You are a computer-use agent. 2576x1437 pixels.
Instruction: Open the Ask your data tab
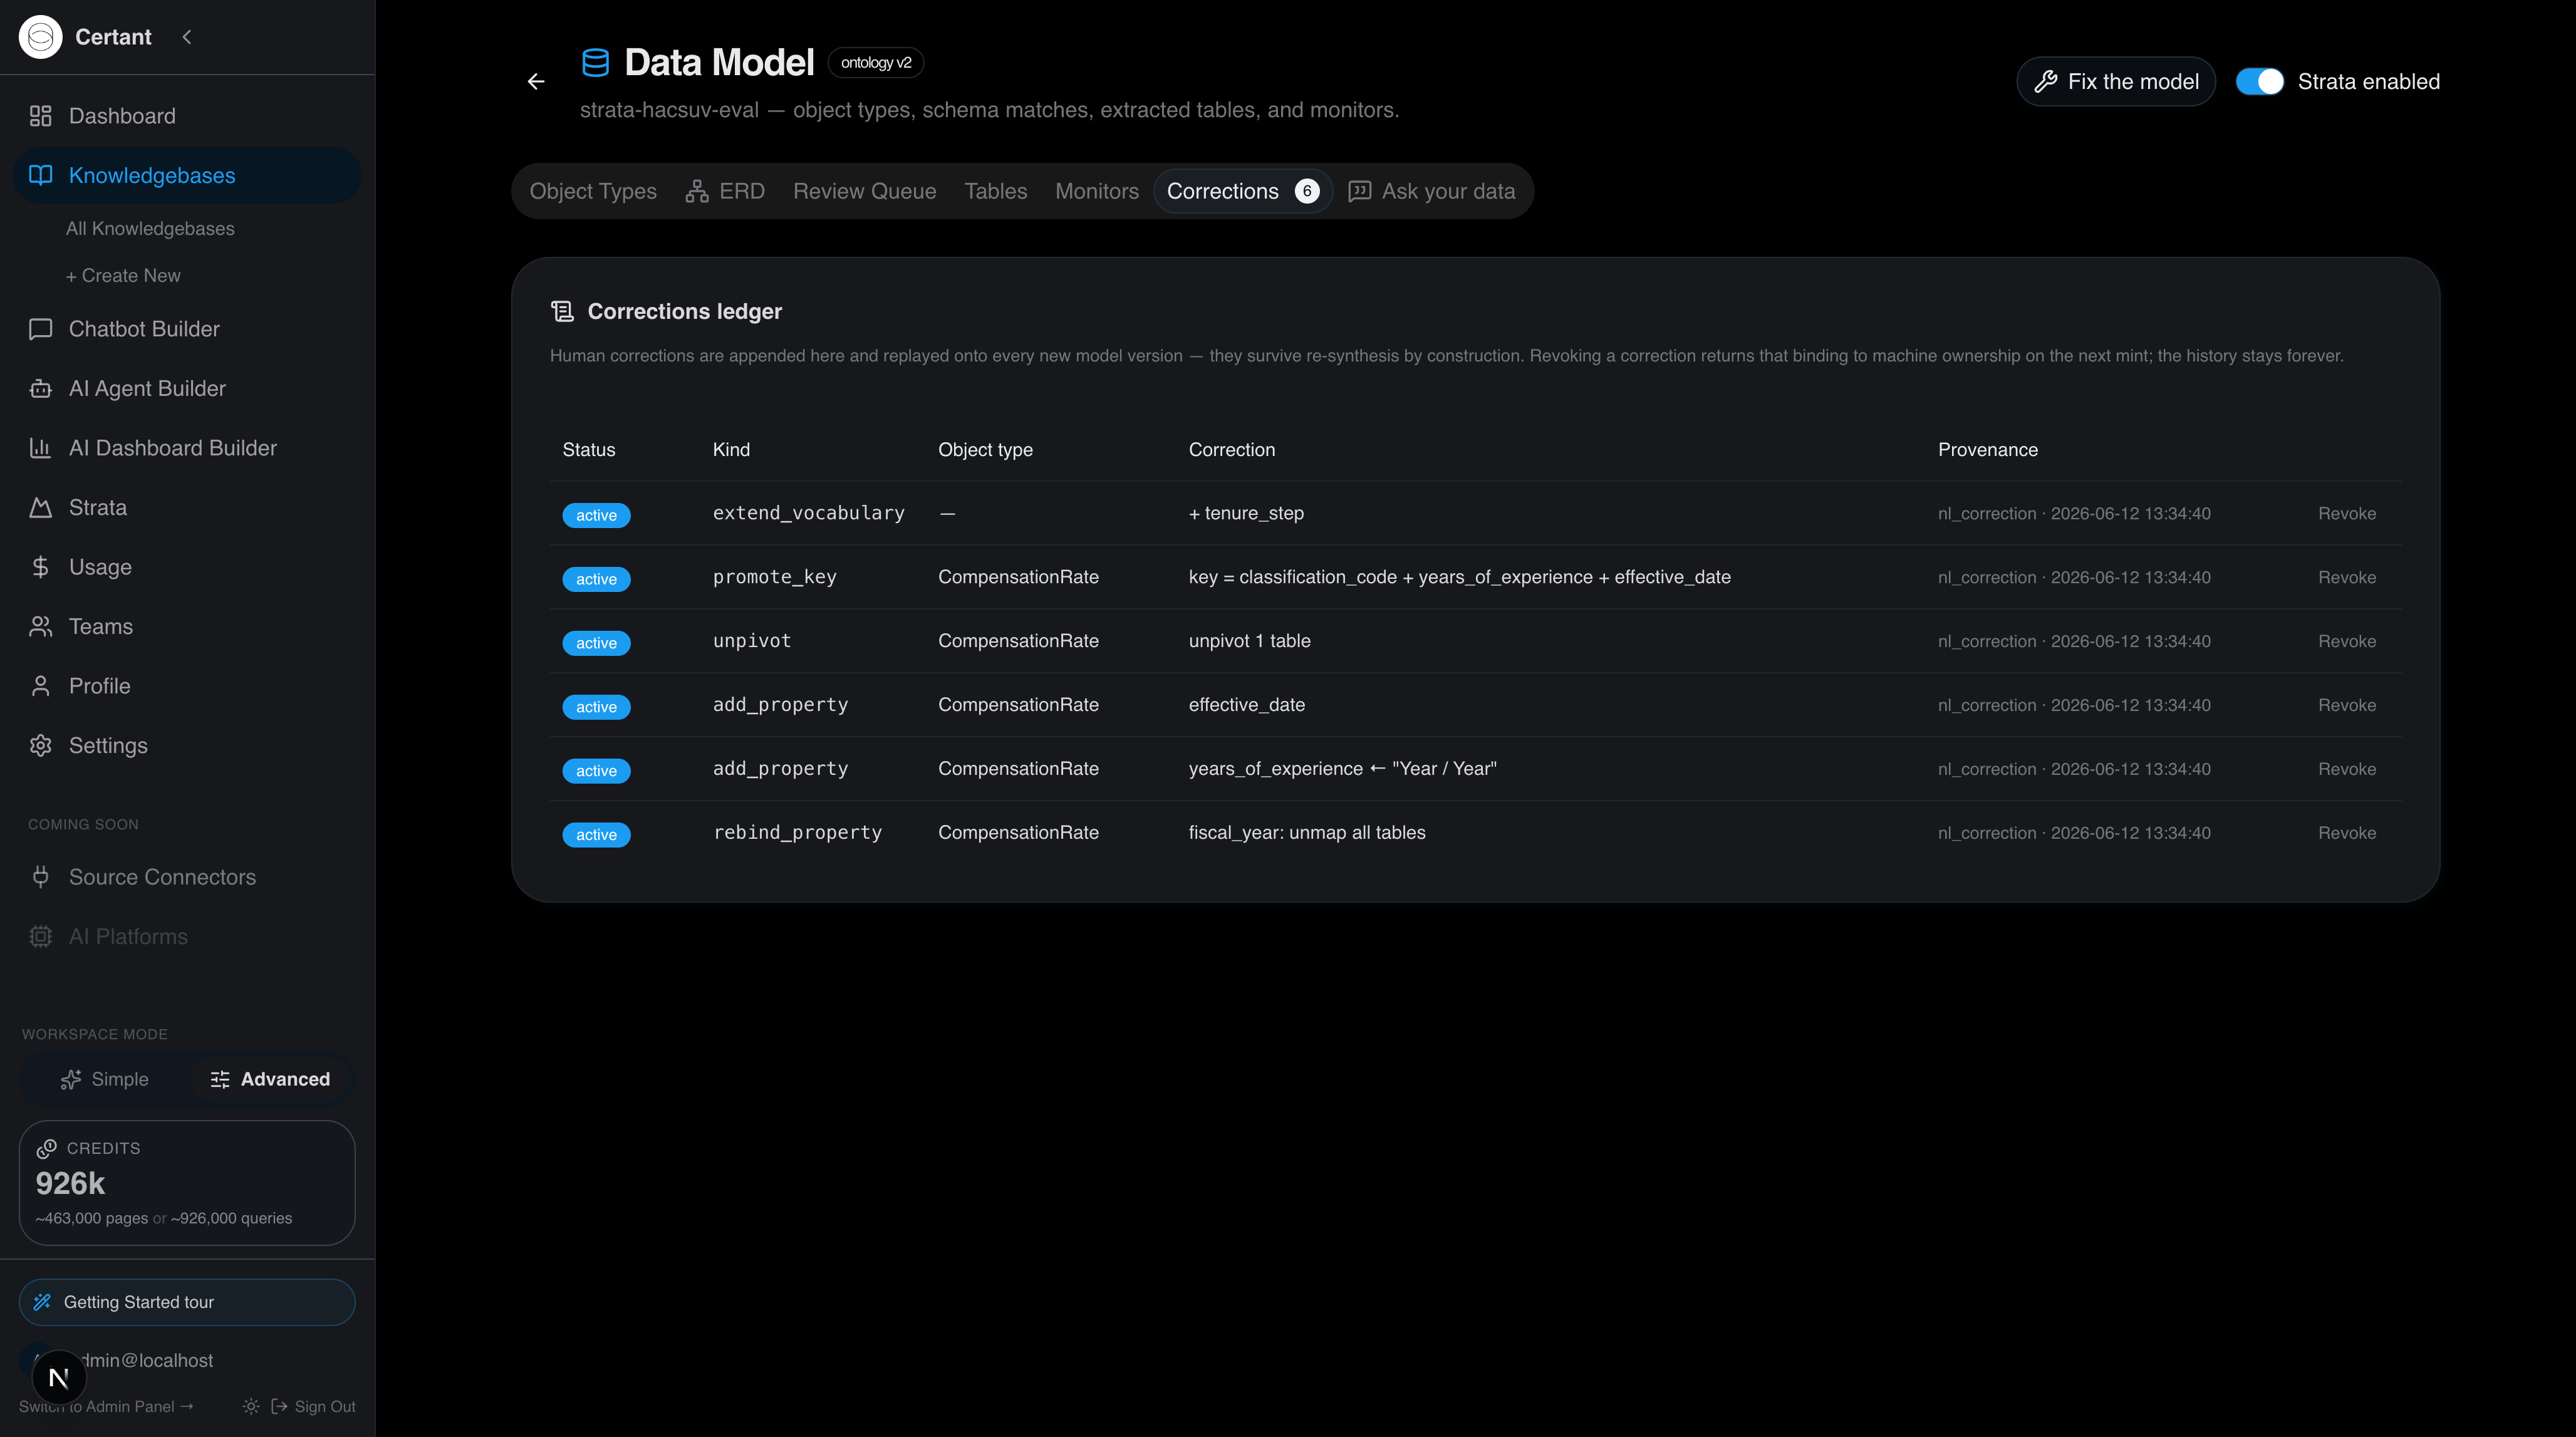click(1432, 191)
